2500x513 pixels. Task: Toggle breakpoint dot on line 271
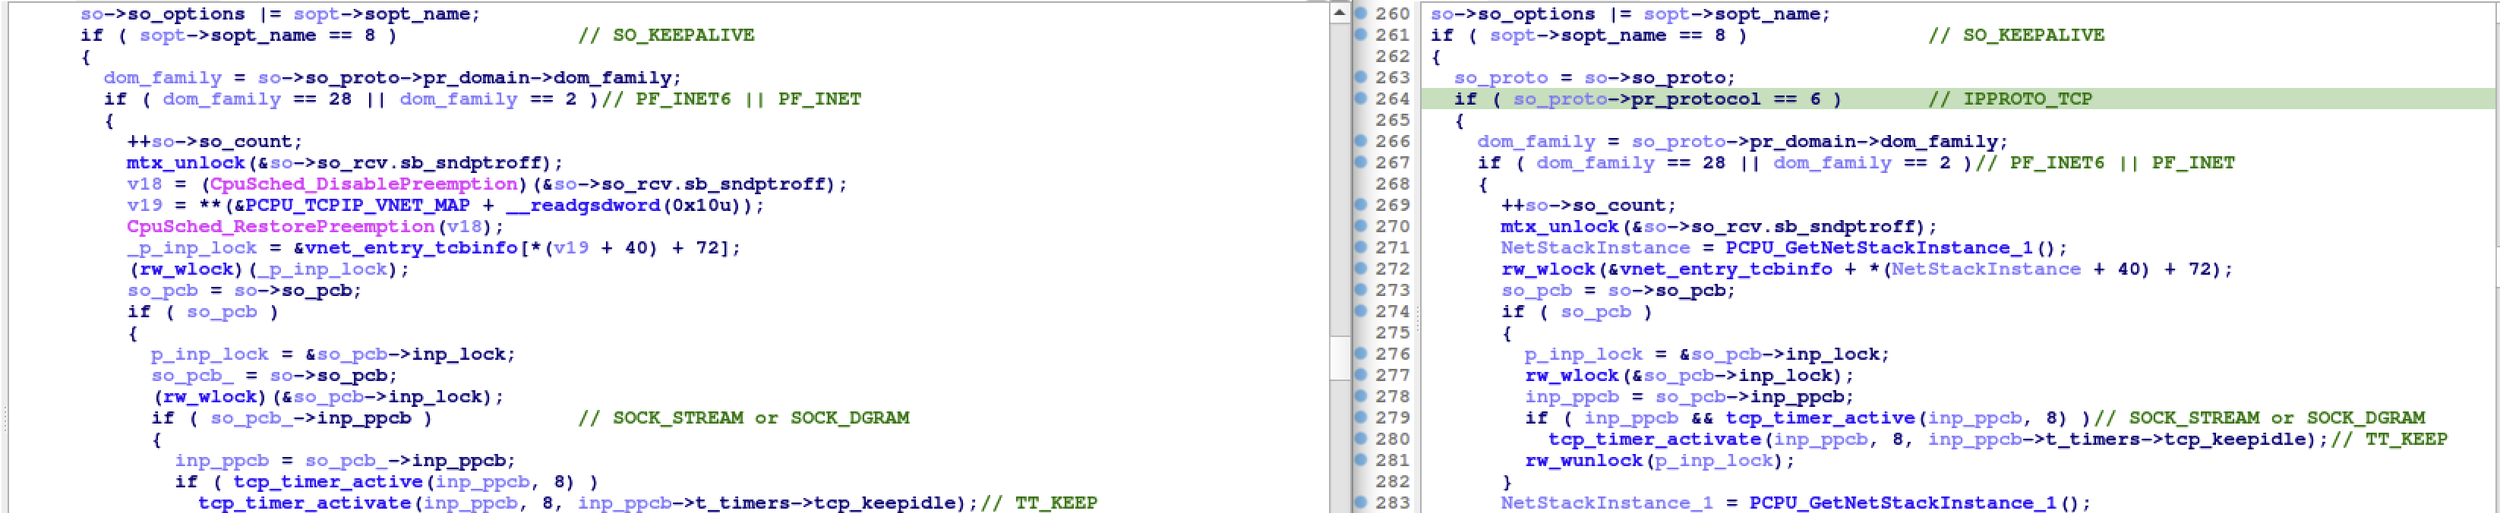pyautogui.click(x=1360, y=247)
